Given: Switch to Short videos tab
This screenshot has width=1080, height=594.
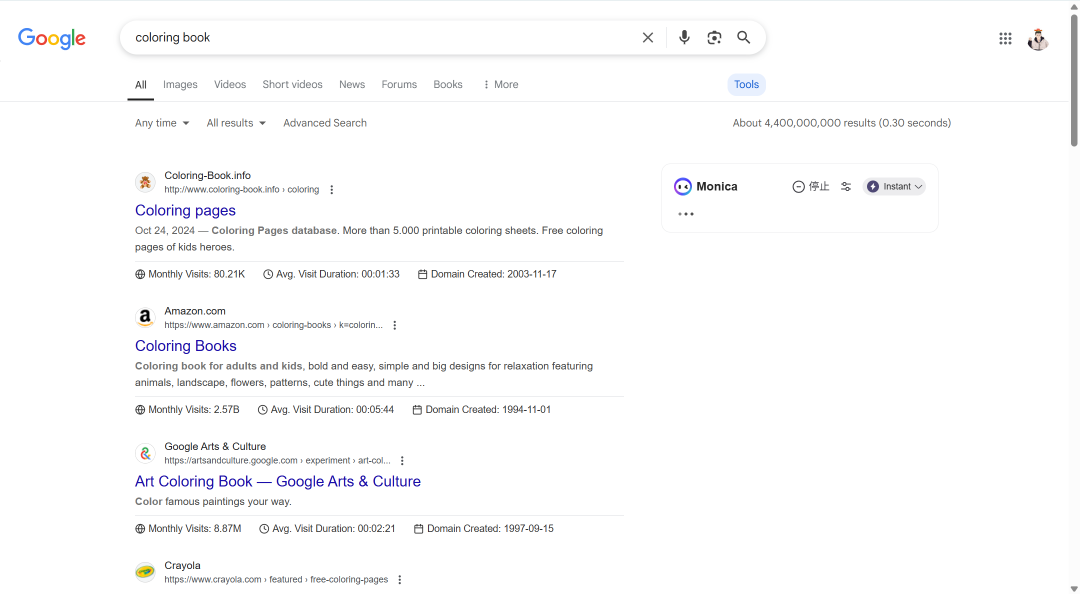Looking at the screenshot, I should [292, 84].
